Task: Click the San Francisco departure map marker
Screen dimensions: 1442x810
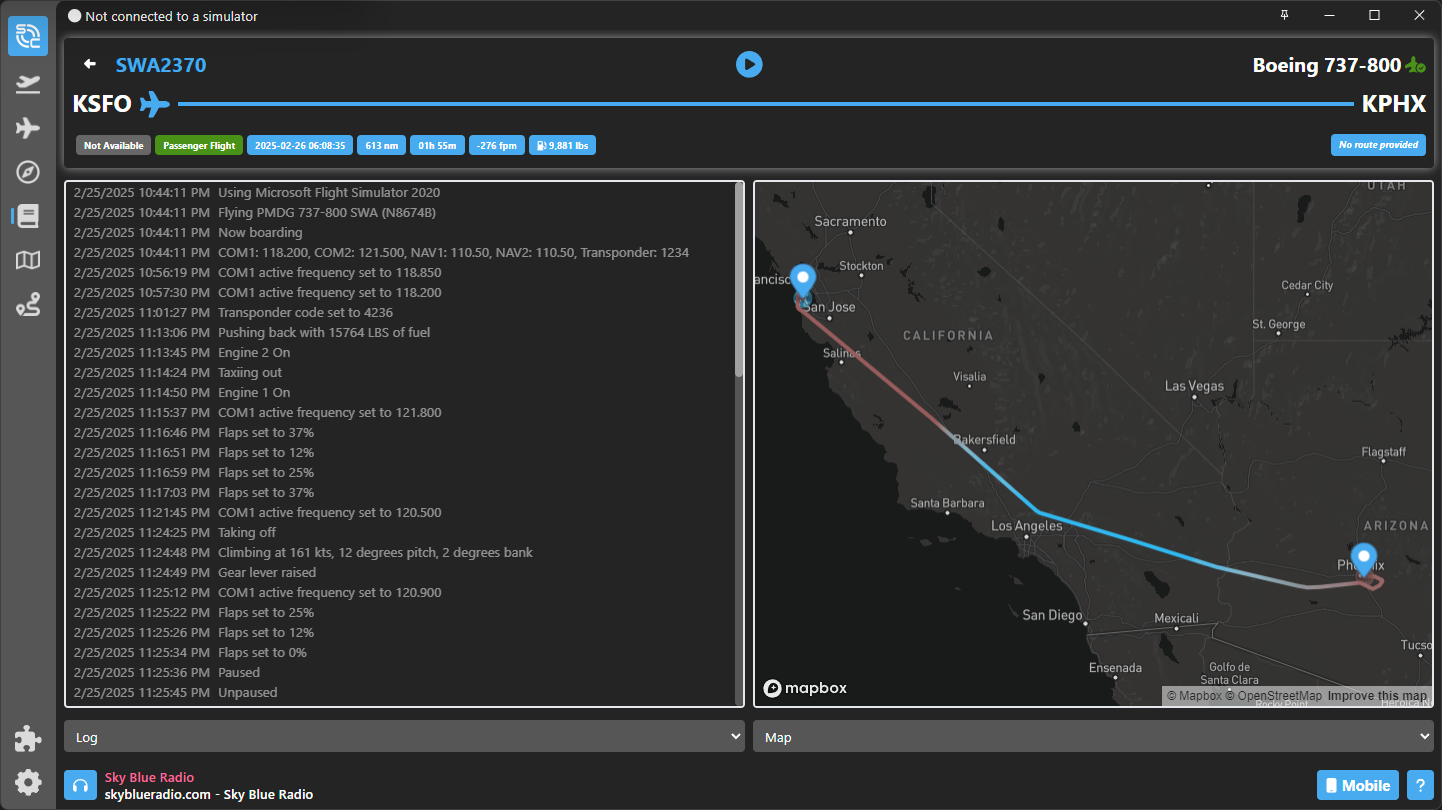Action: click(x=802, y=280)
